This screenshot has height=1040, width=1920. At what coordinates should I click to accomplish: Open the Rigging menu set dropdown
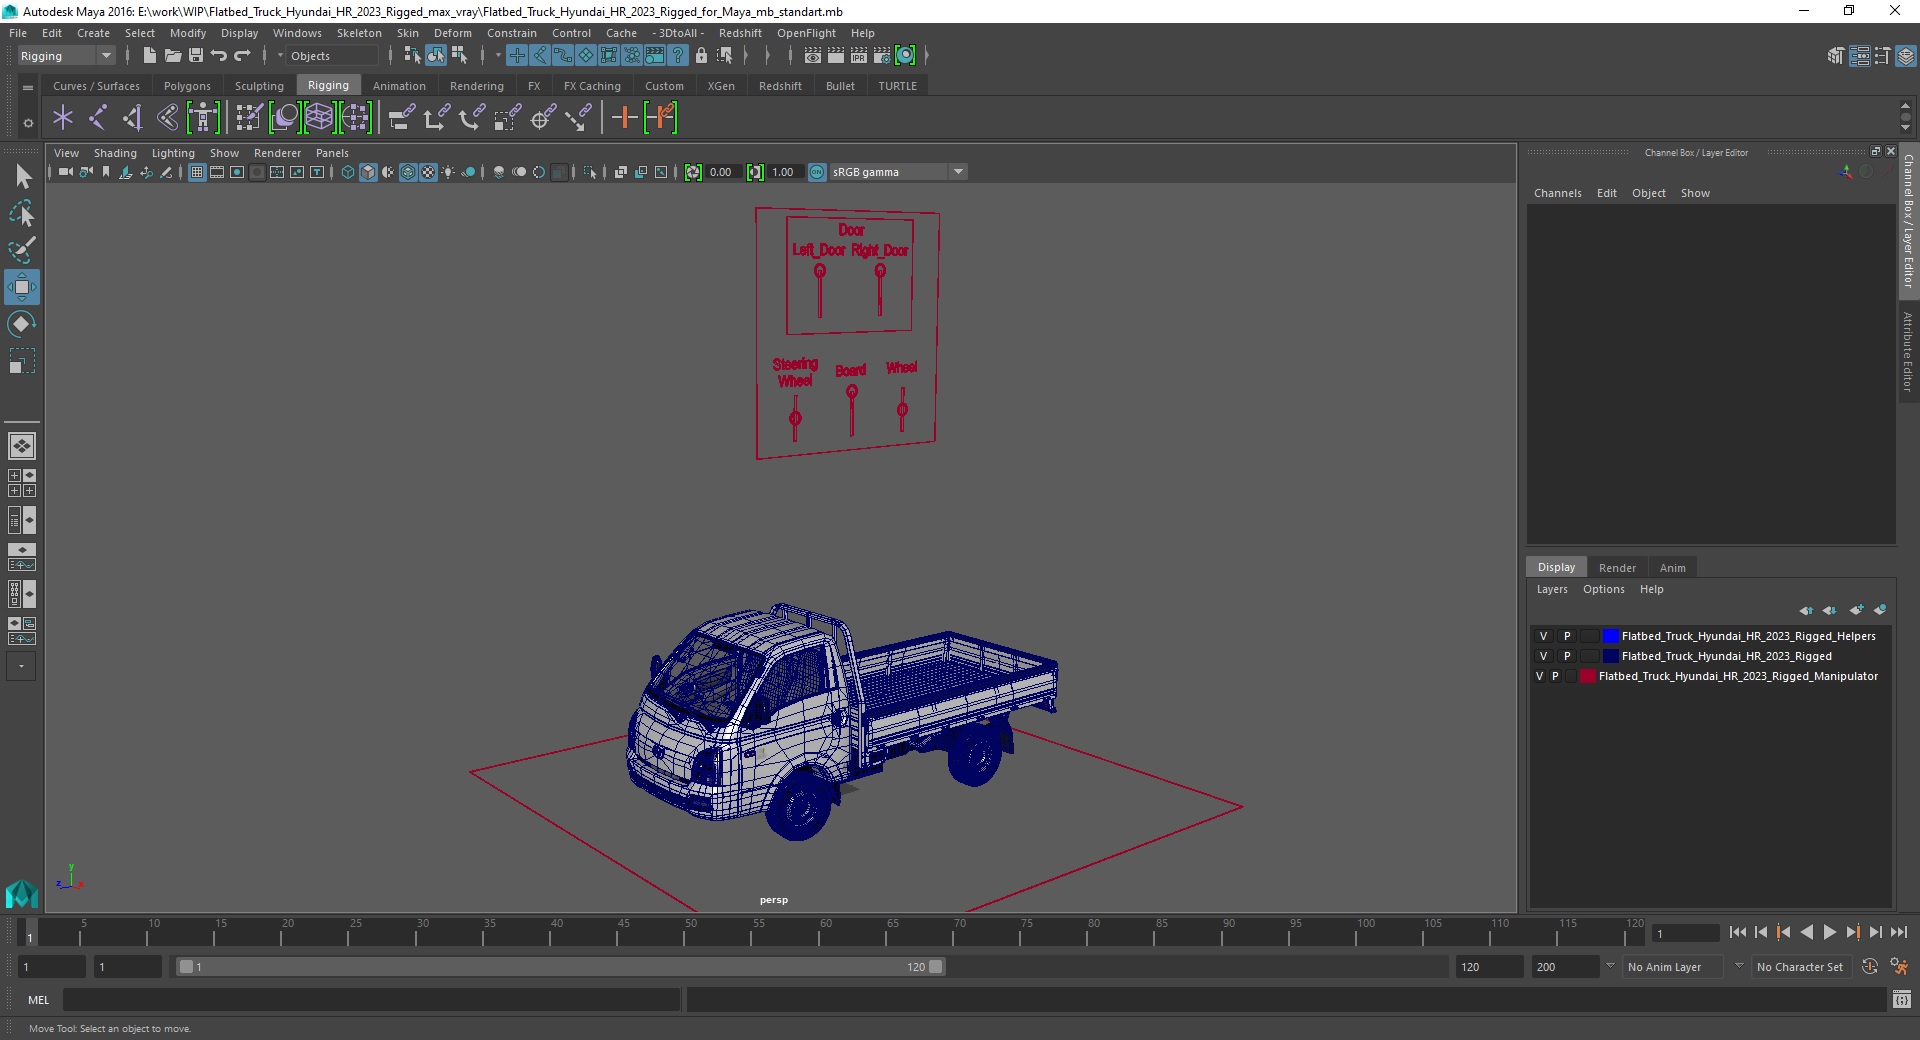tap(66, 56)
